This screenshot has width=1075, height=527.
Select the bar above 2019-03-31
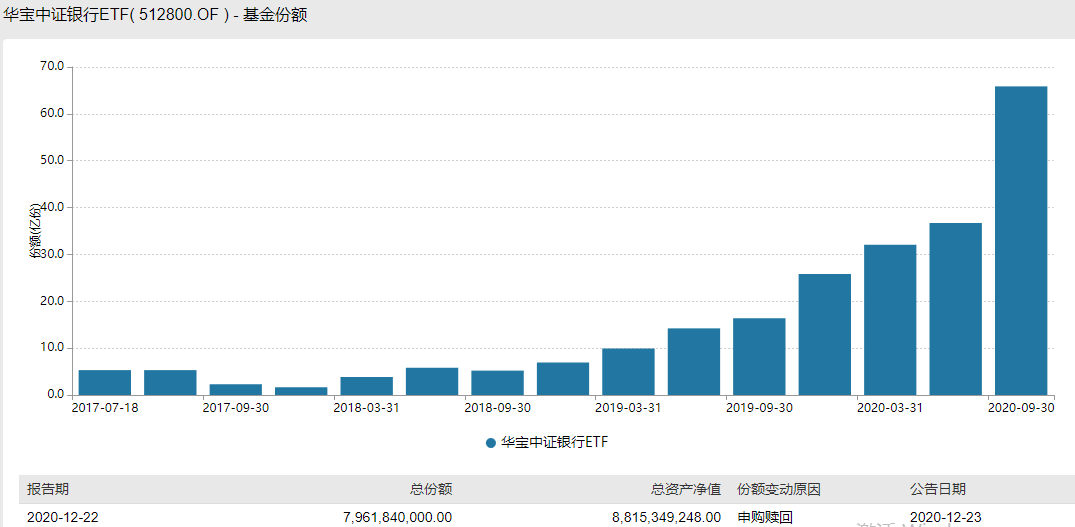628,372
